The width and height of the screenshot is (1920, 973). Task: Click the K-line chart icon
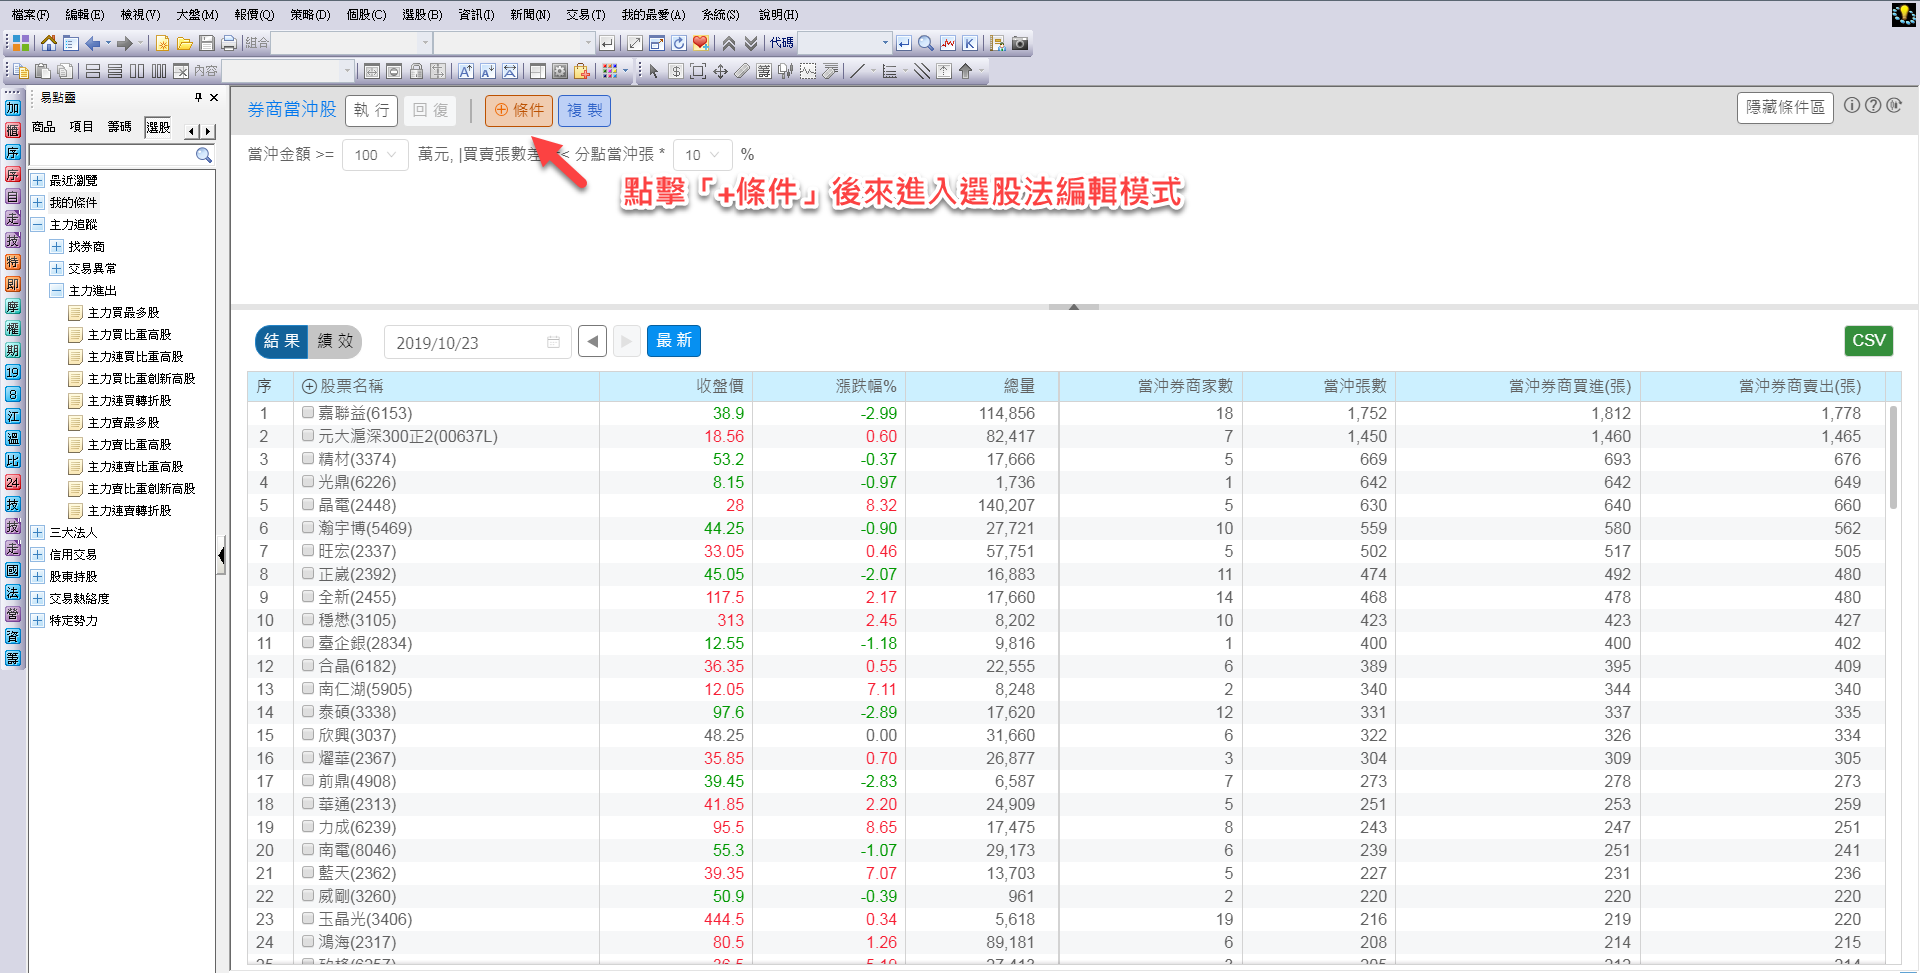[x=970, y=43]
